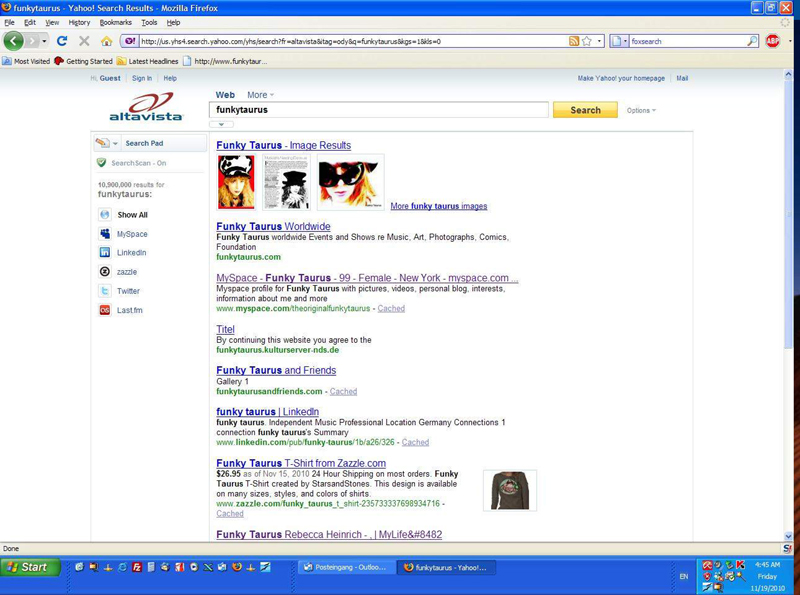Expand the Options dropdown next to Search
The height and width of the screenshot is (595, 800).
point(641,111)
